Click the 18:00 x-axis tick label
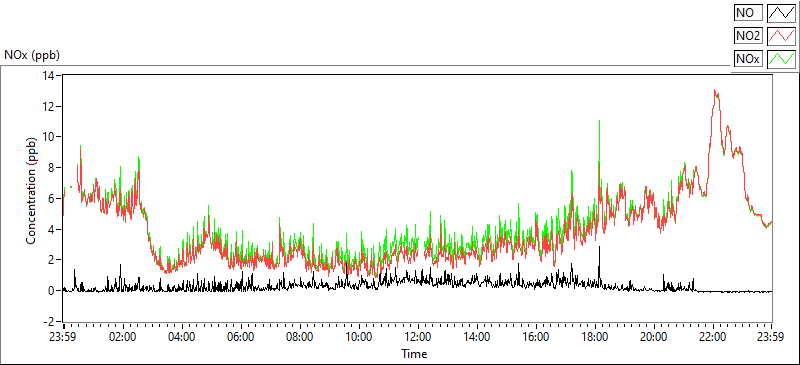 [595, 337]
